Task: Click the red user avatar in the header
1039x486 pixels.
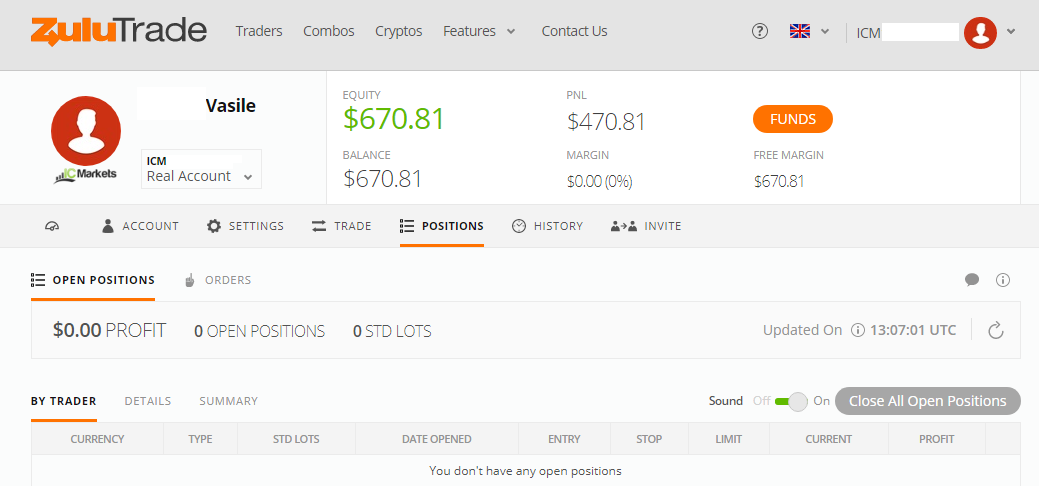Action: 980,32
